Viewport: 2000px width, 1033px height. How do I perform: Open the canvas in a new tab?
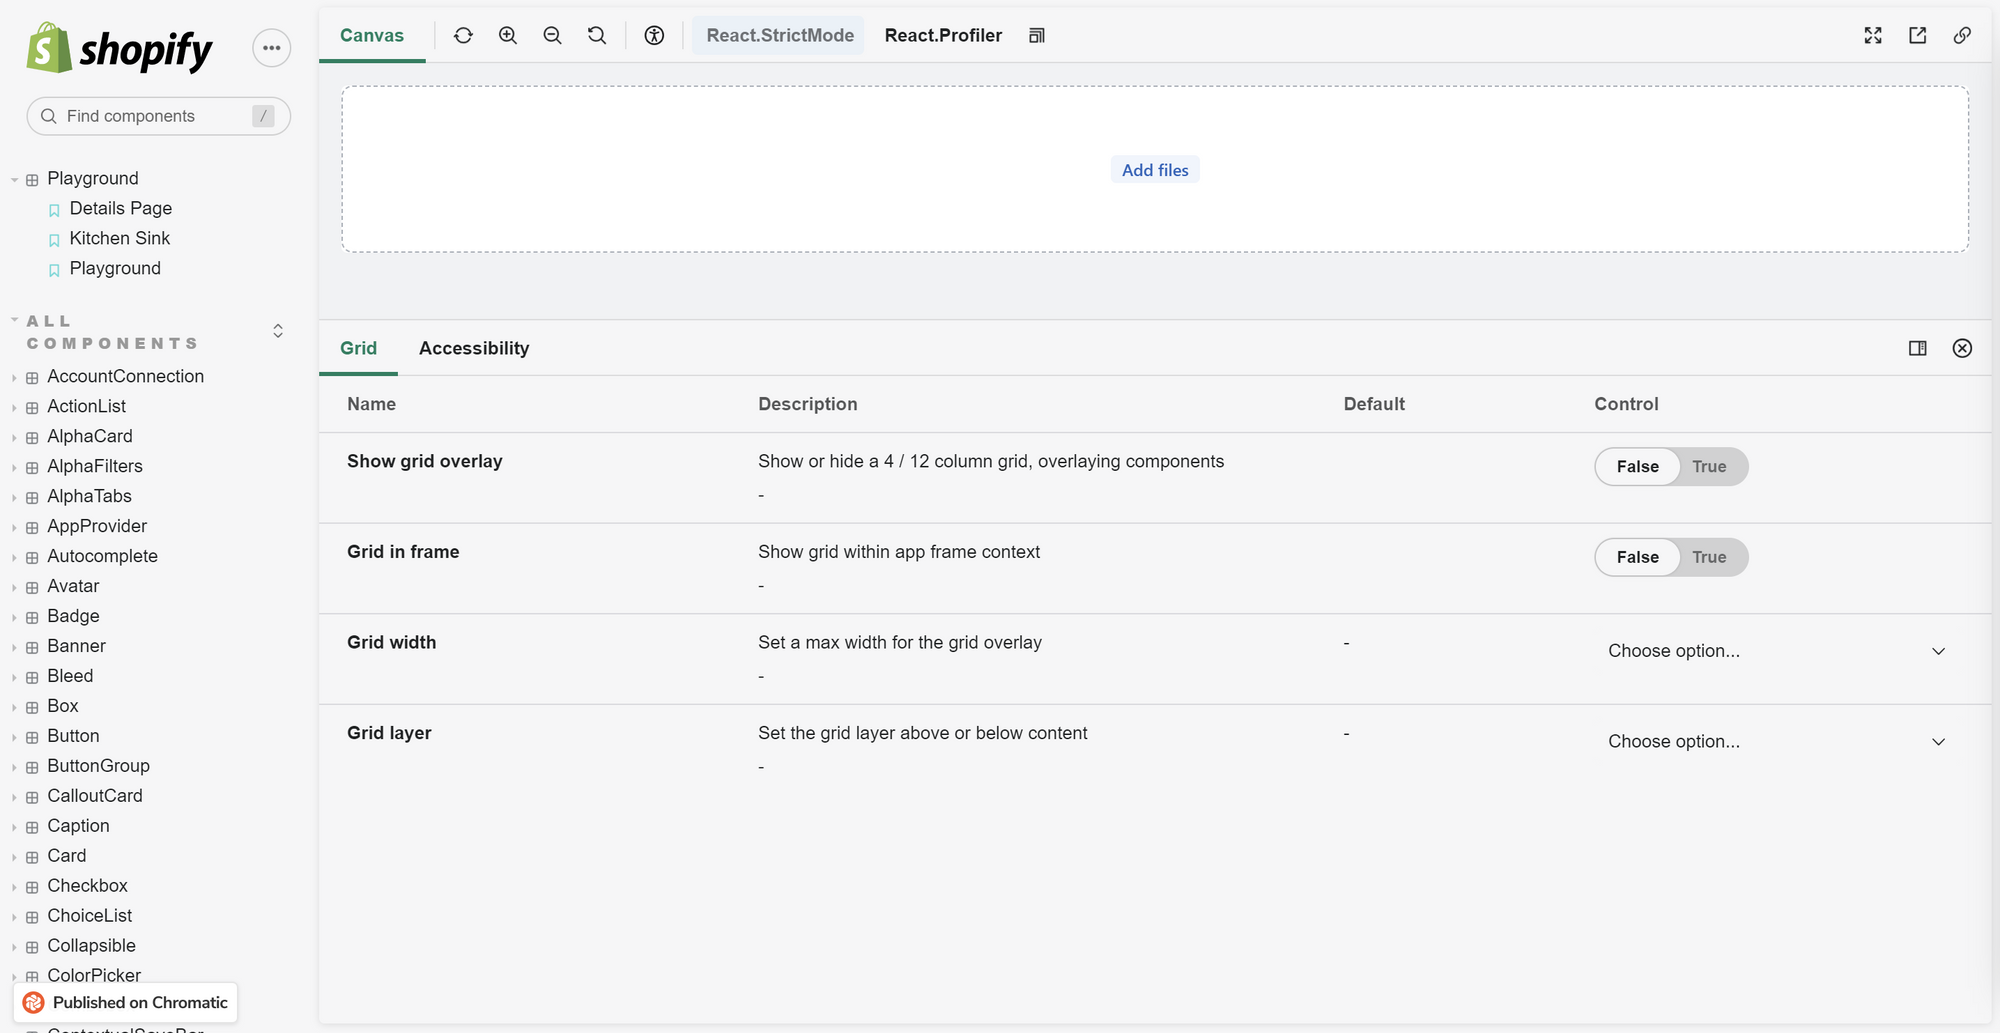(x=1917, y=35)
